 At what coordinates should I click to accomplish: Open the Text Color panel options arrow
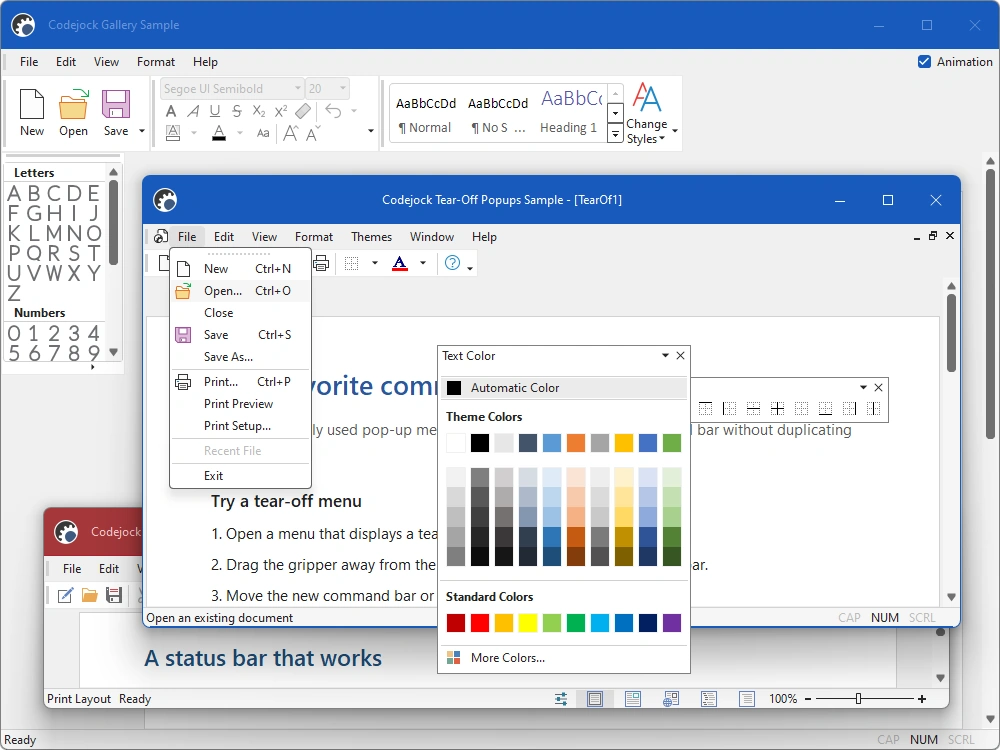point(665,355)
